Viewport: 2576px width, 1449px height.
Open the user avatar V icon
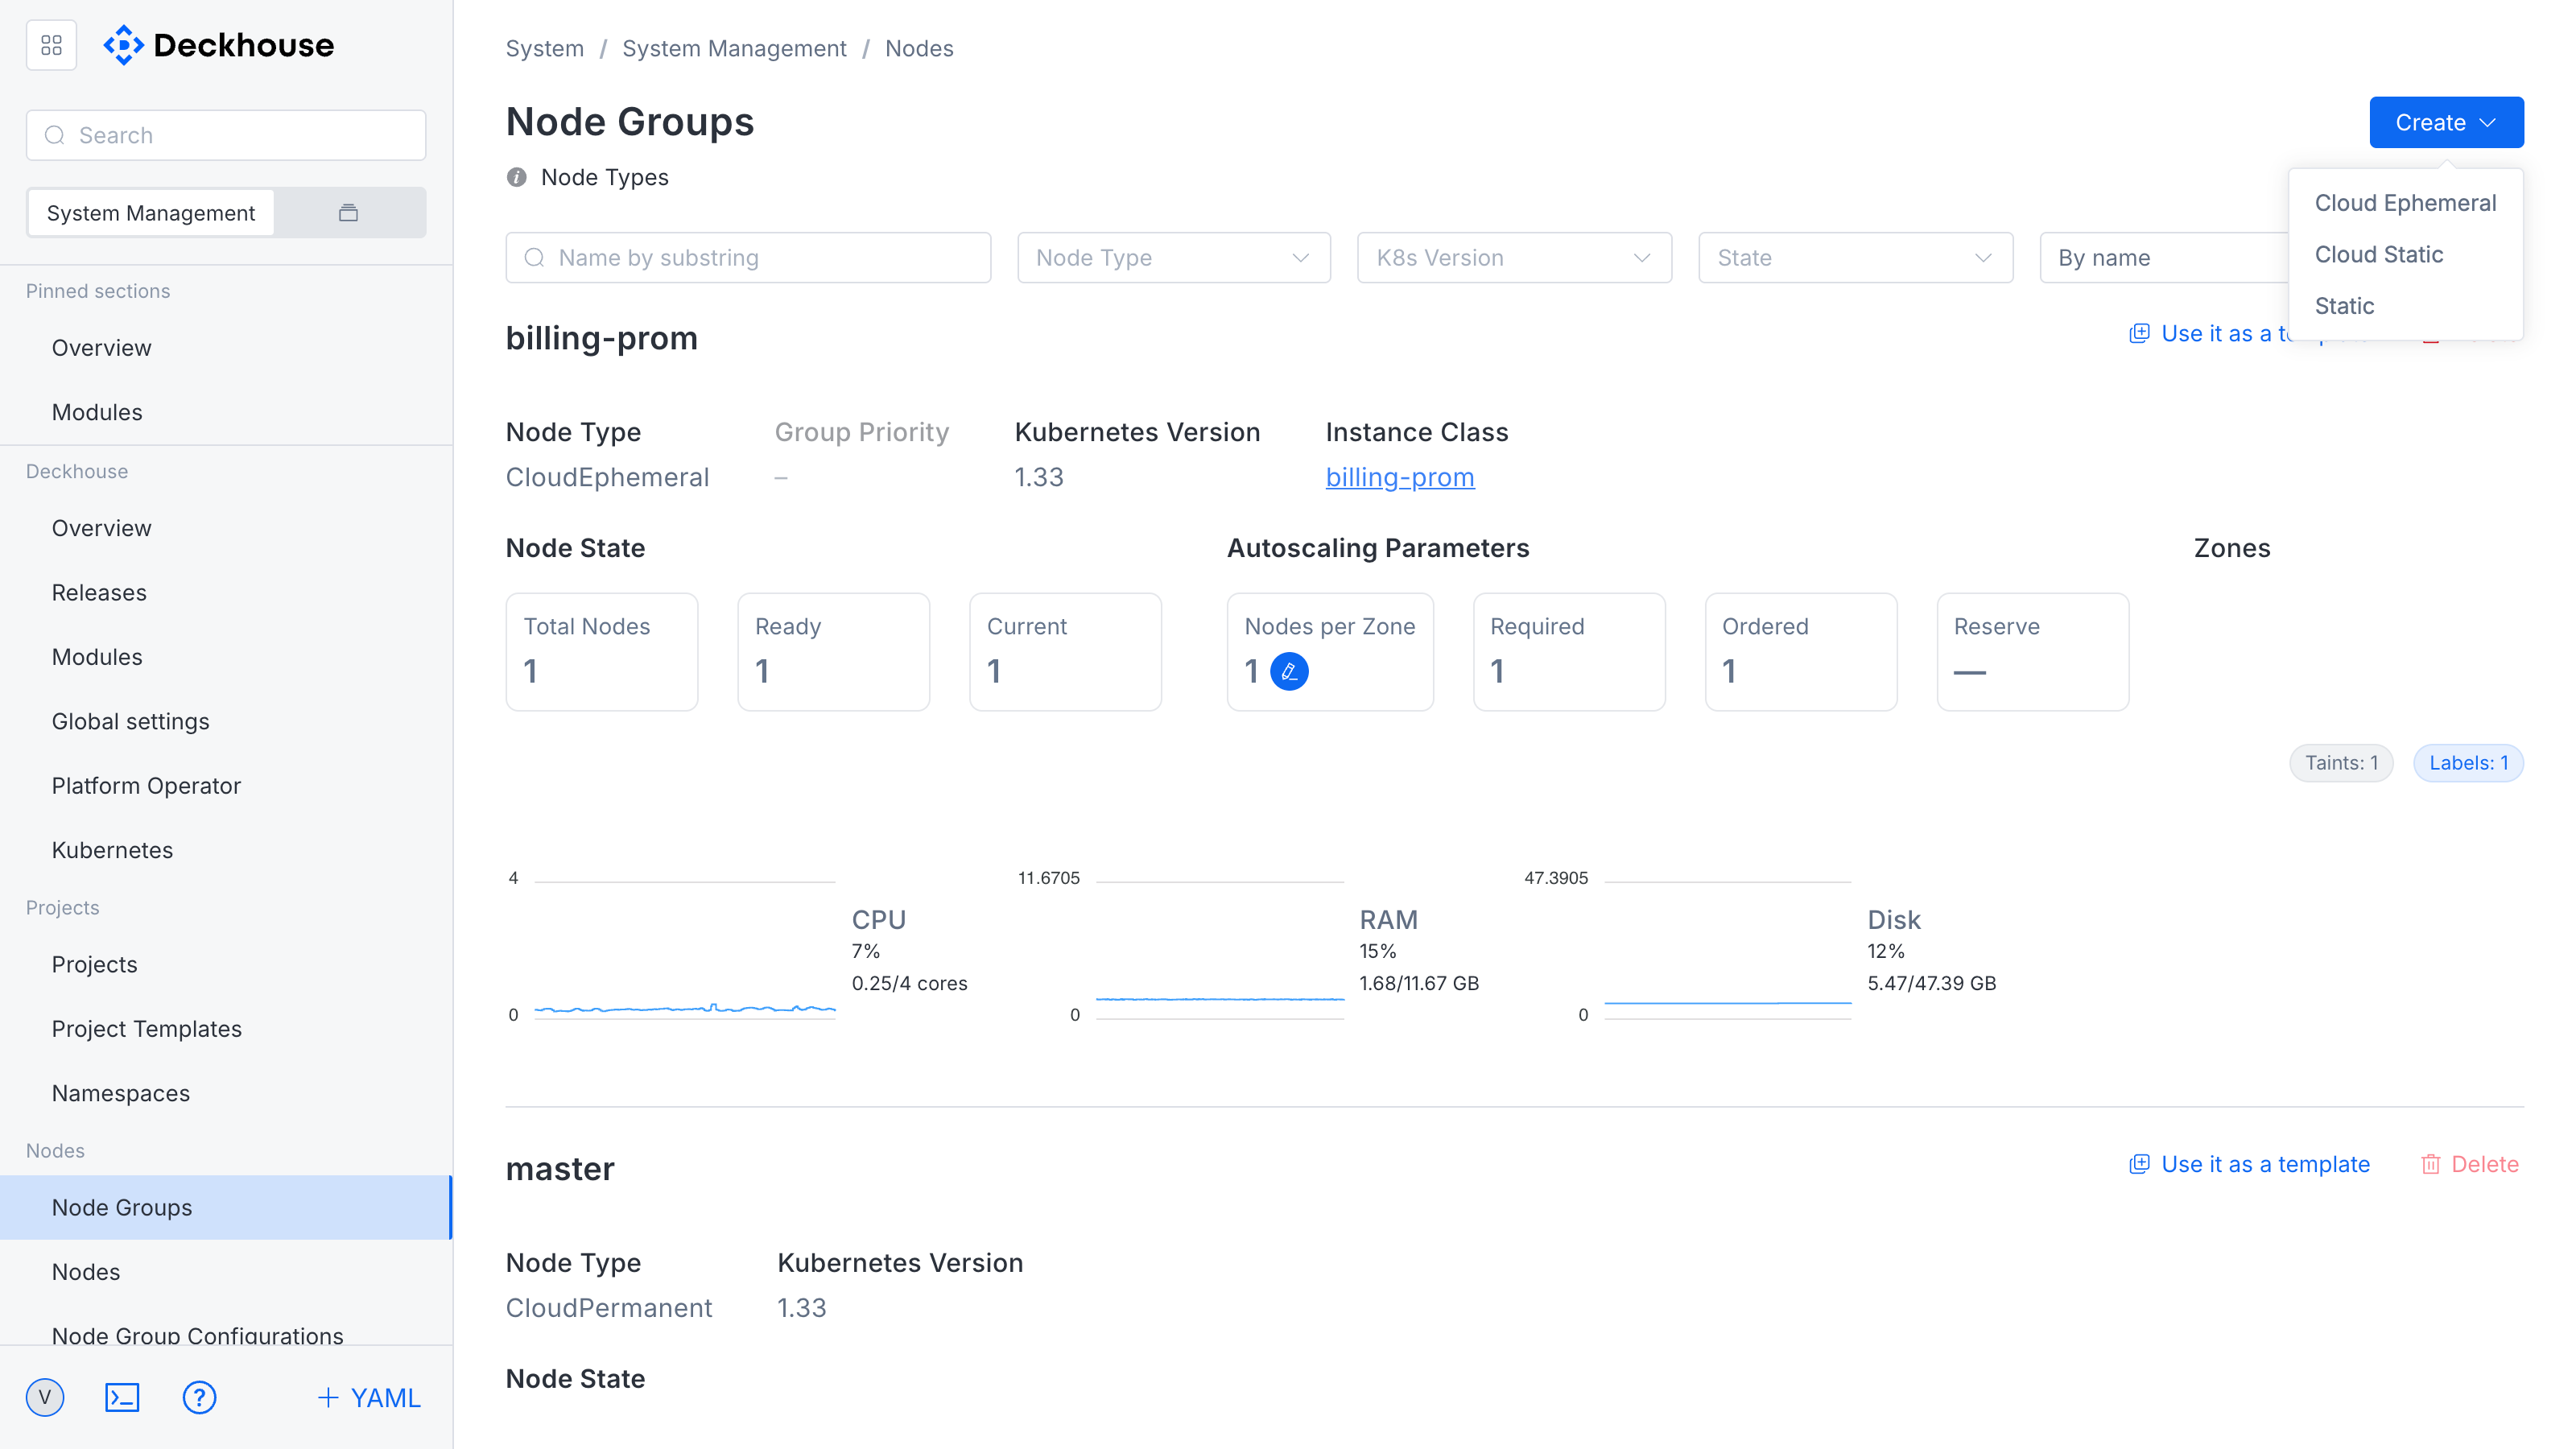coord(45,1397)
